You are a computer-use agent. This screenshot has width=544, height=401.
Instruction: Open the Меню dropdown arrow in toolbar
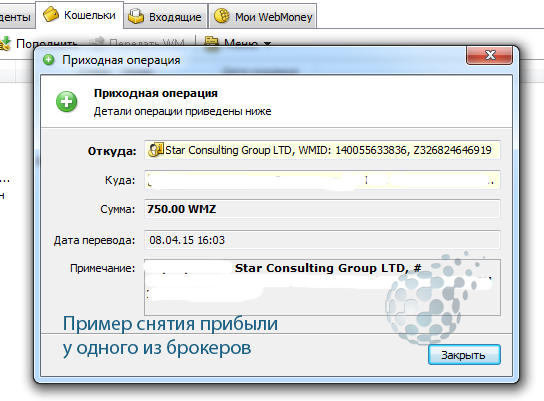point(267,44)
